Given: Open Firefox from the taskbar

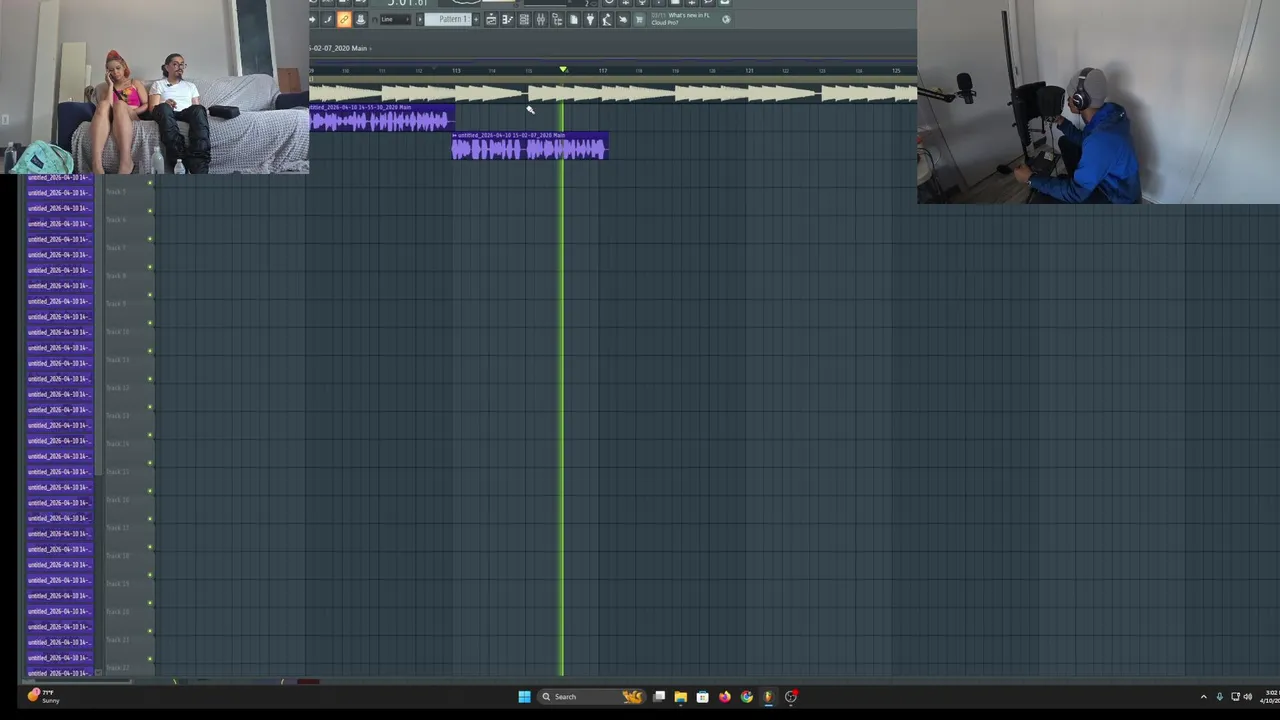Looking at the screenshot, I should [x=724, y=697].
